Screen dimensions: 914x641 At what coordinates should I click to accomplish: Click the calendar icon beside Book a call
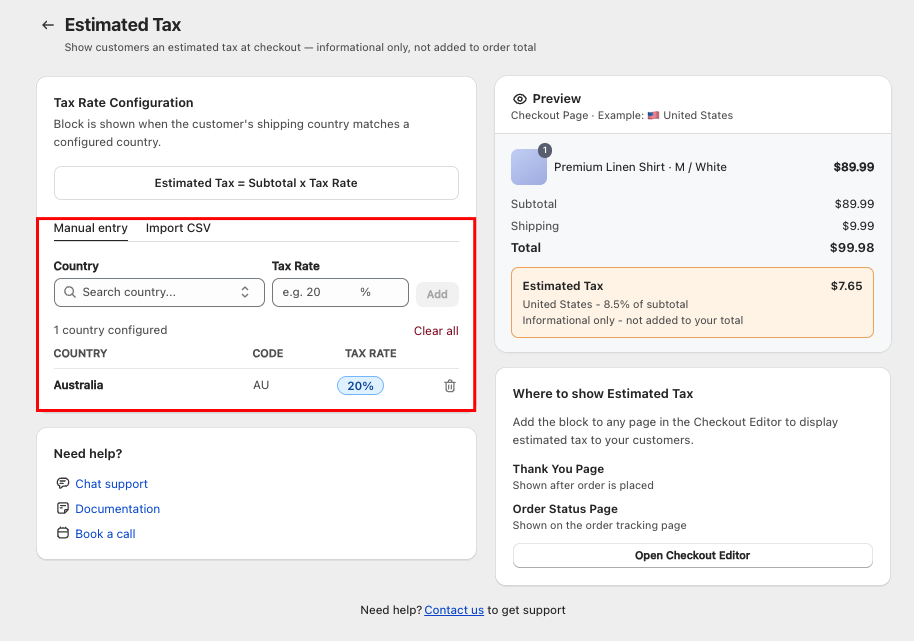tap(62, 533)
